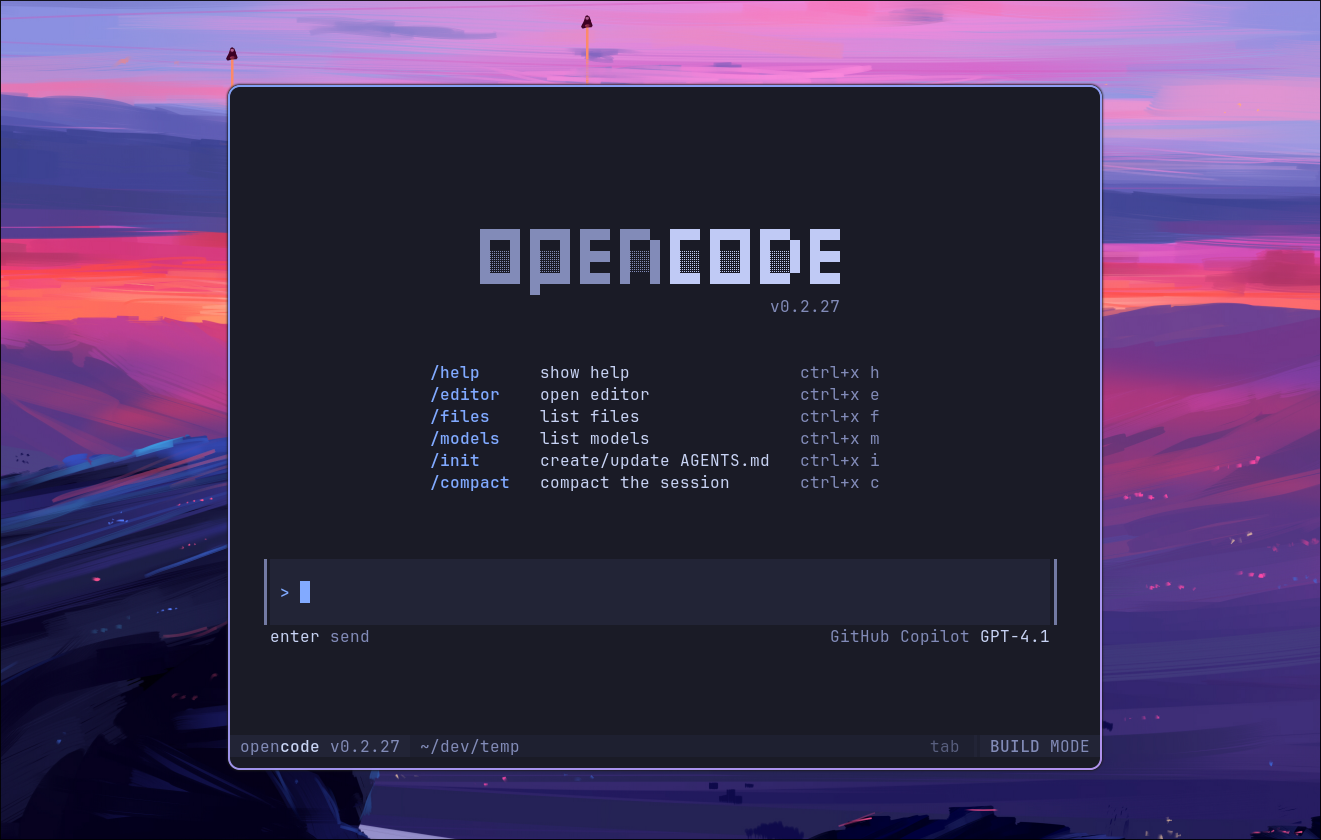Click the 'ctrl+x e' shortcut text
Image resolution: width=1321 pixels, height=840 pixels.
point(840,395)
